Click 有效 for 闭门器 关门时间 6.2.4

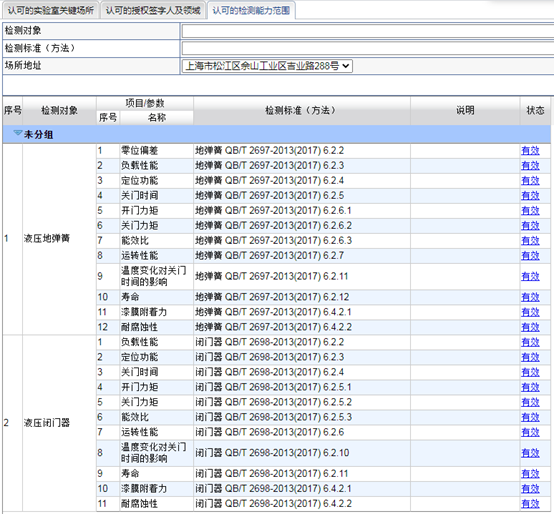pyautogui.click(x=530, y=372)
